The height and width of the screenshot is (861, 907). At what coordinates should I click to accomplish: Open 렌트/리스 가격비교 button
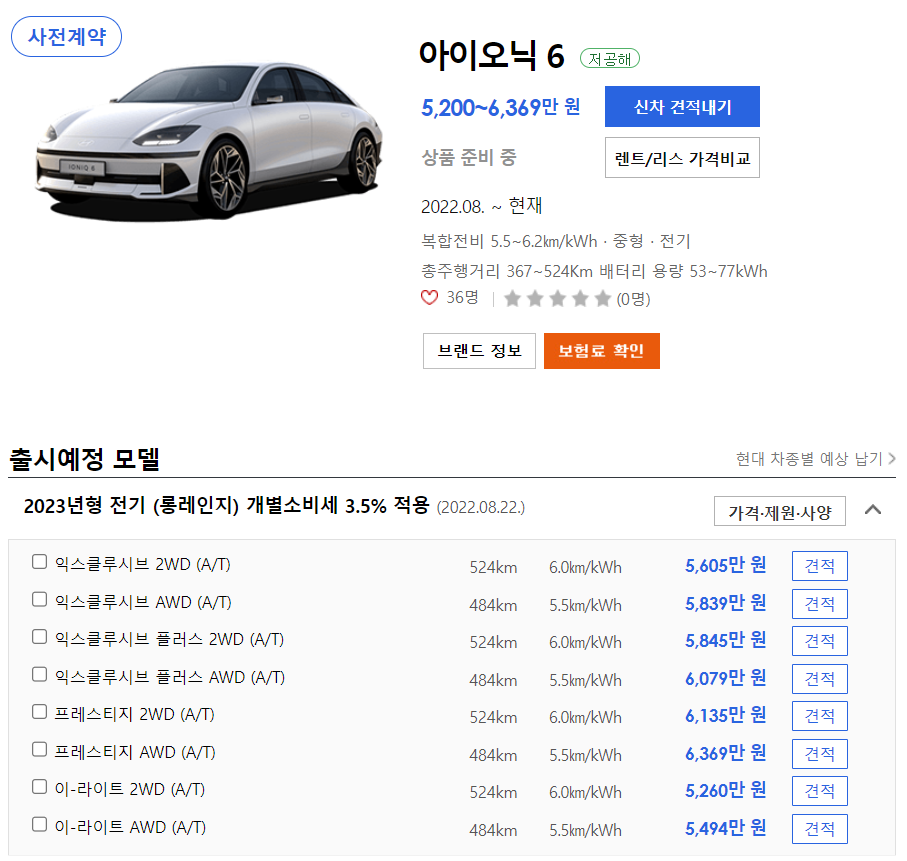(682, 157)
